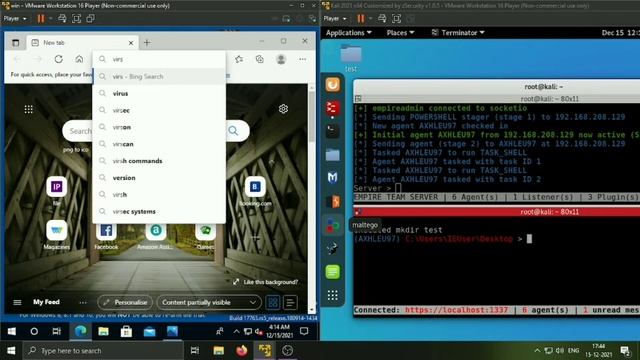The height and width of the screenshot is (360, 640).
Task: Open Burp Suite icon in Kali dock
Action: pyautogui.click(x=333, y=201)
